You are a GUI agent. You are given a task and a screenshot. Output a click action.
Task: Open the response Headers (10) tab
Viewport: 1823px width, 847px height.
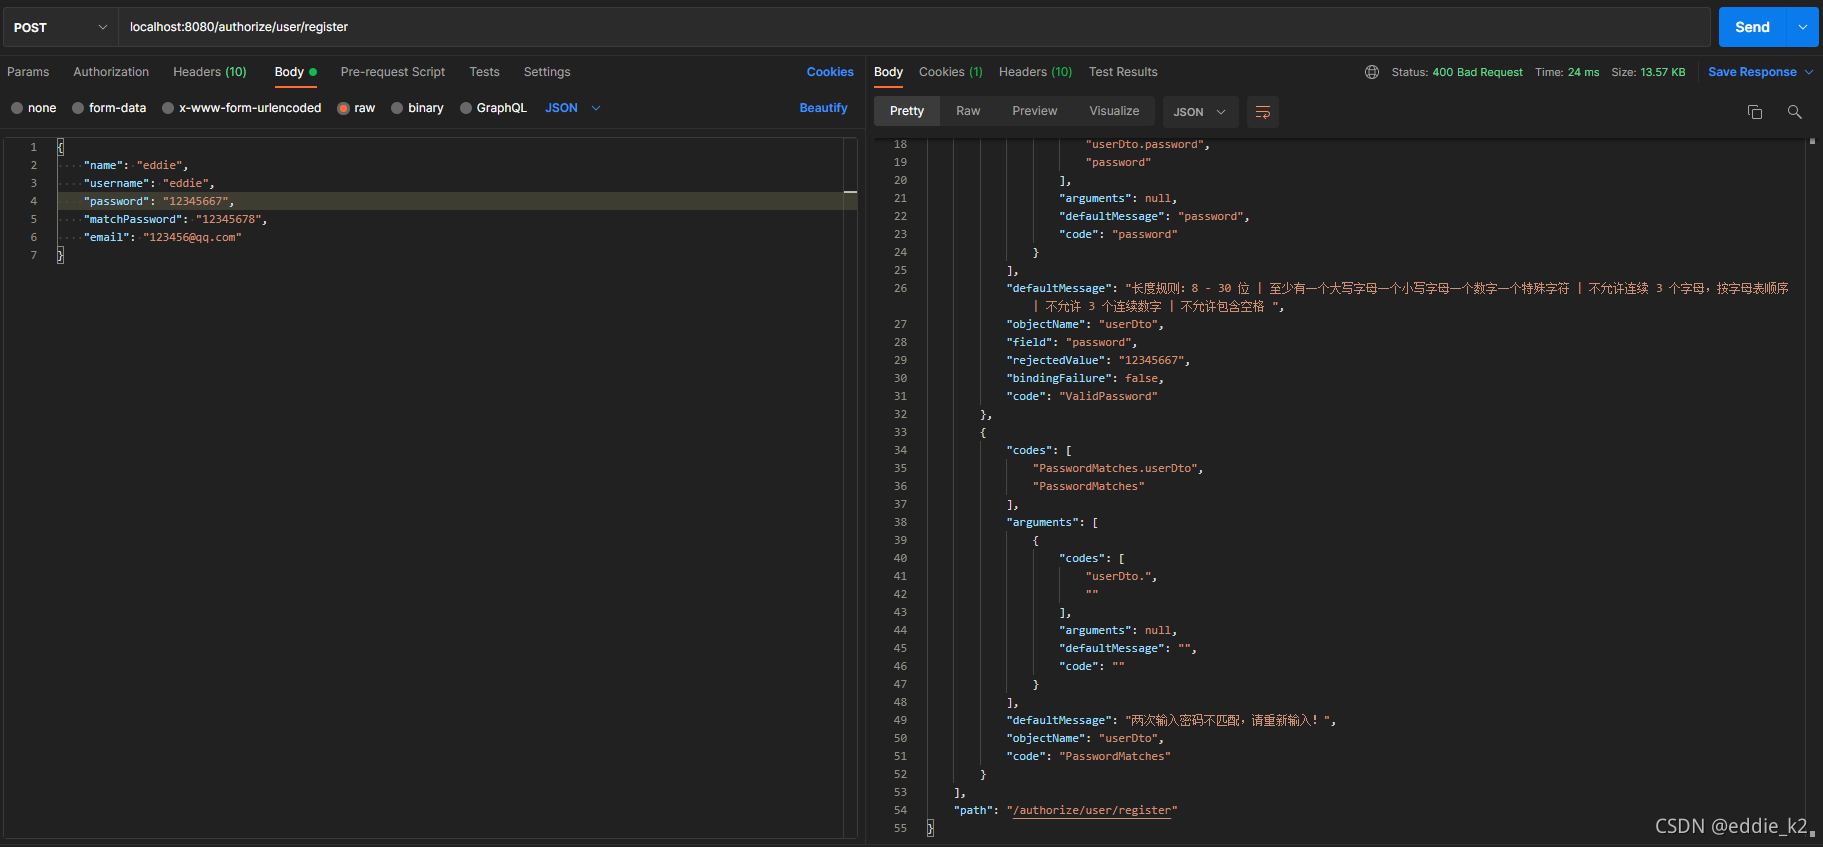point(1035,72)
